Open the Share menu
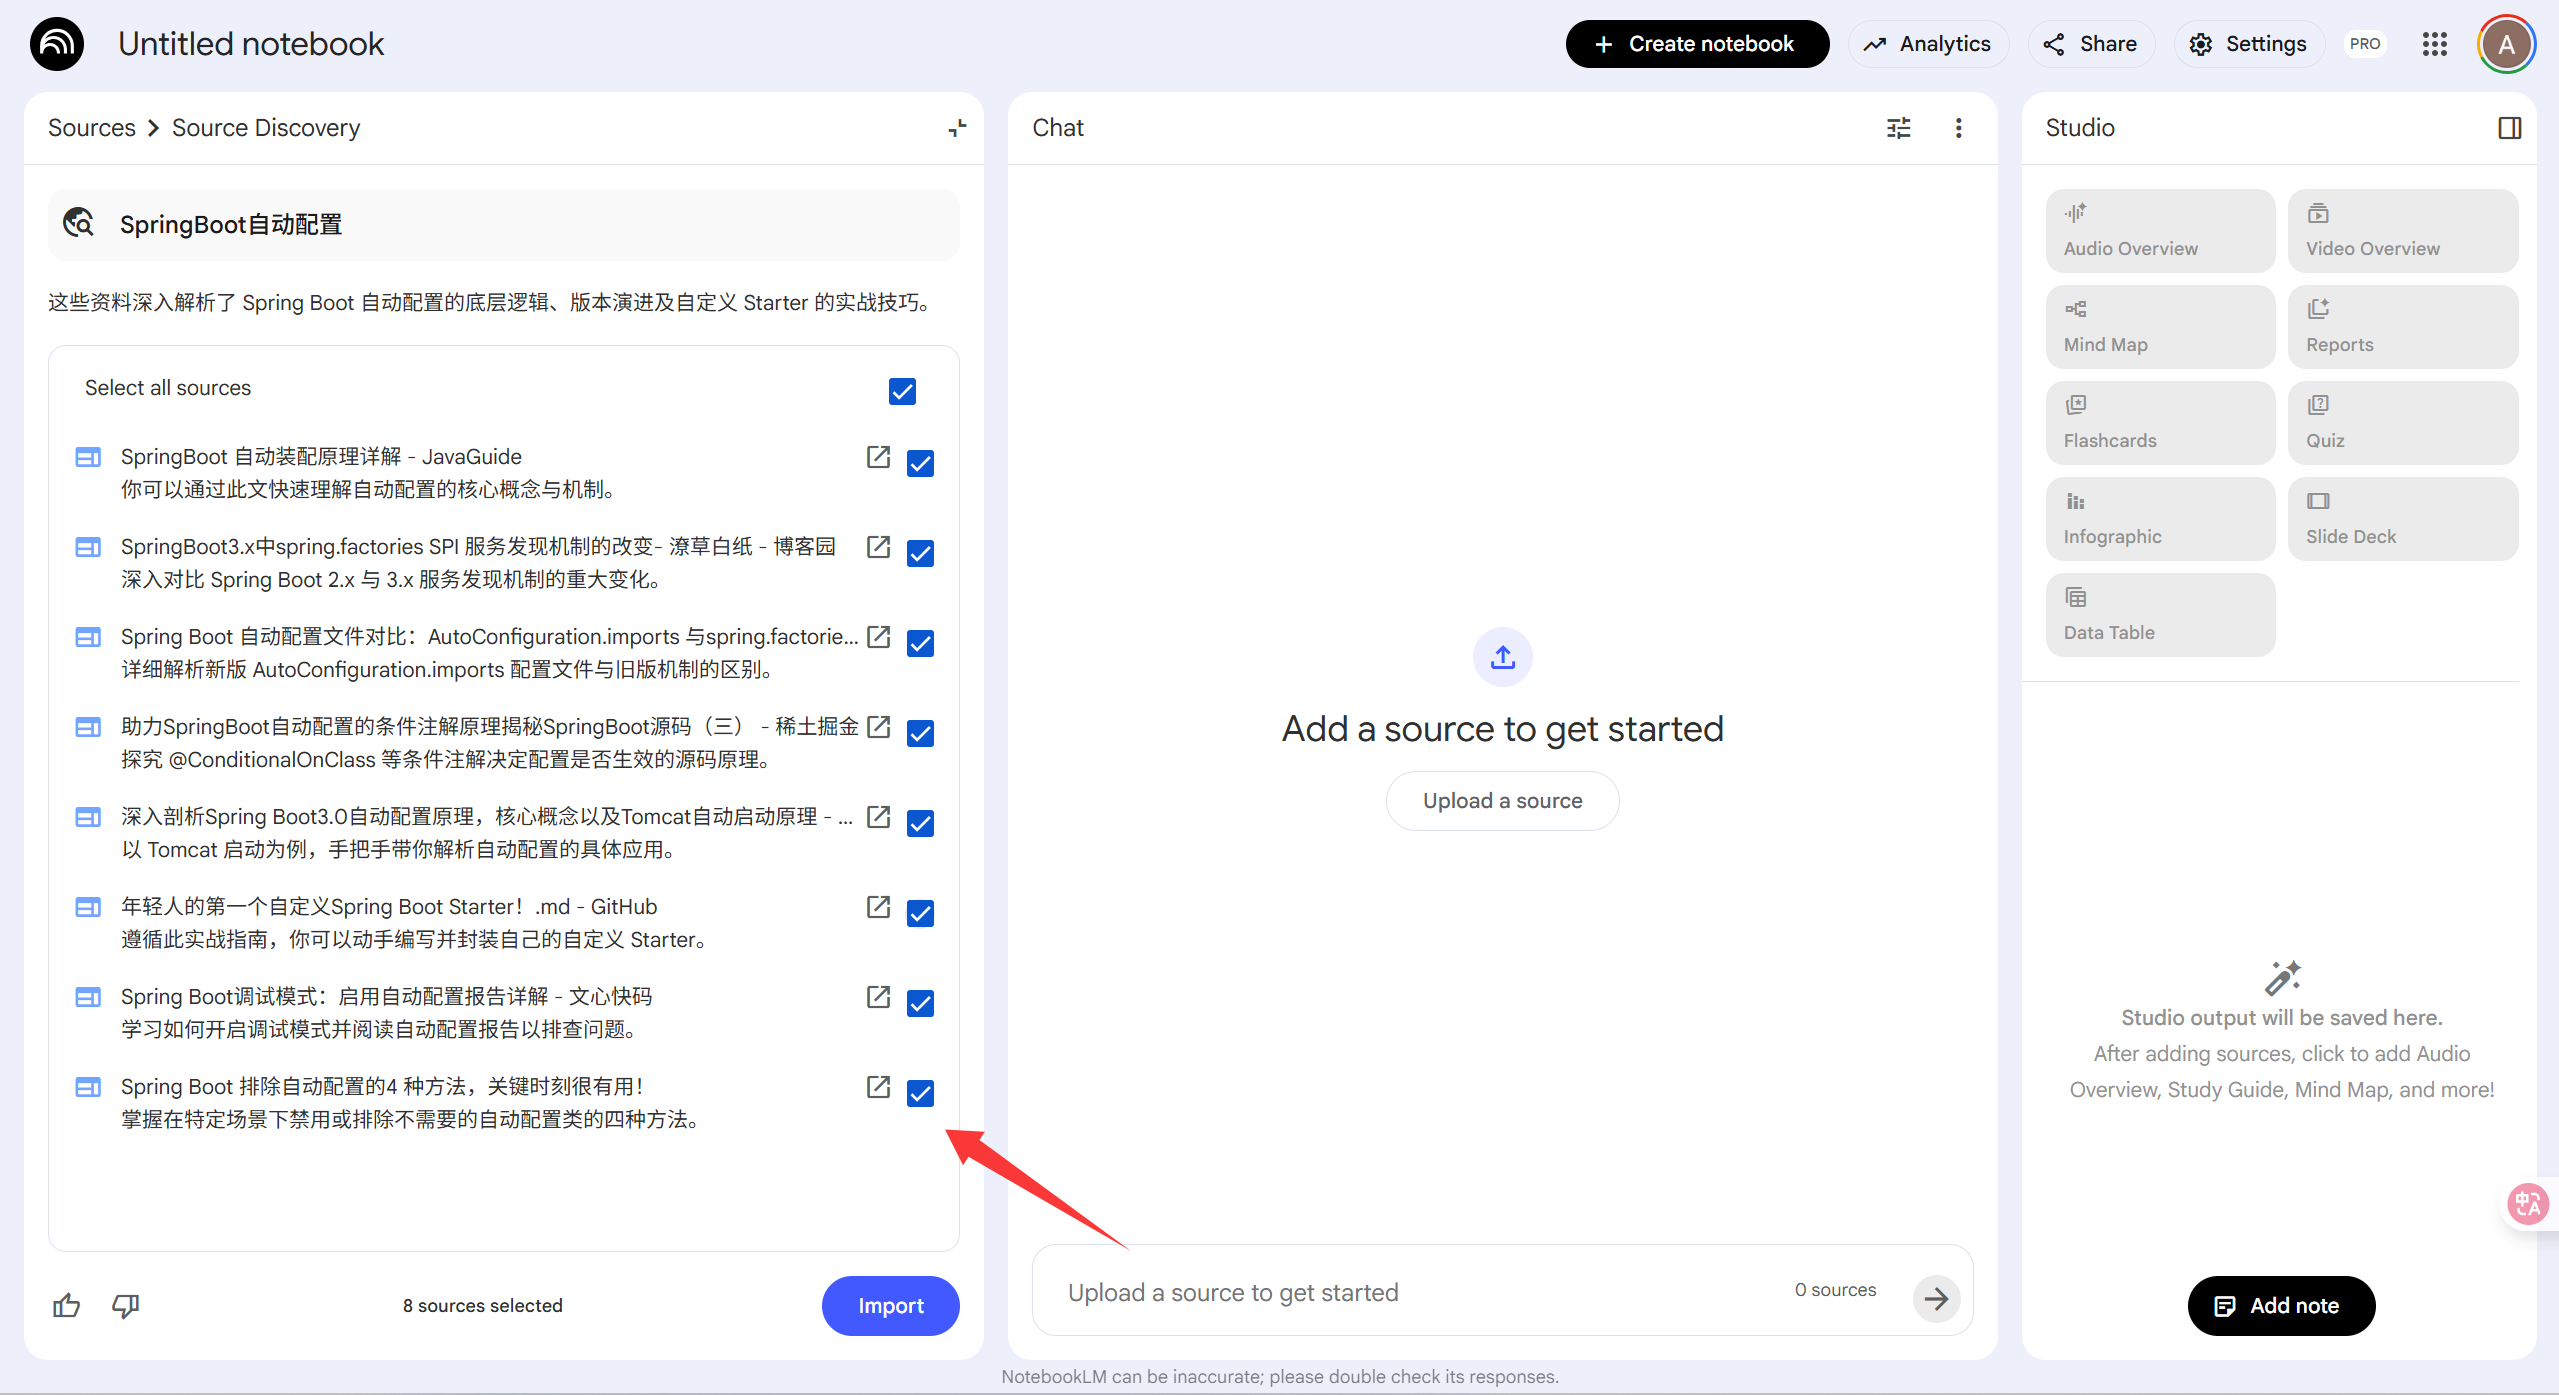The height and width of the screenshot is (1395, 2559). click(x=2090, y=44)
